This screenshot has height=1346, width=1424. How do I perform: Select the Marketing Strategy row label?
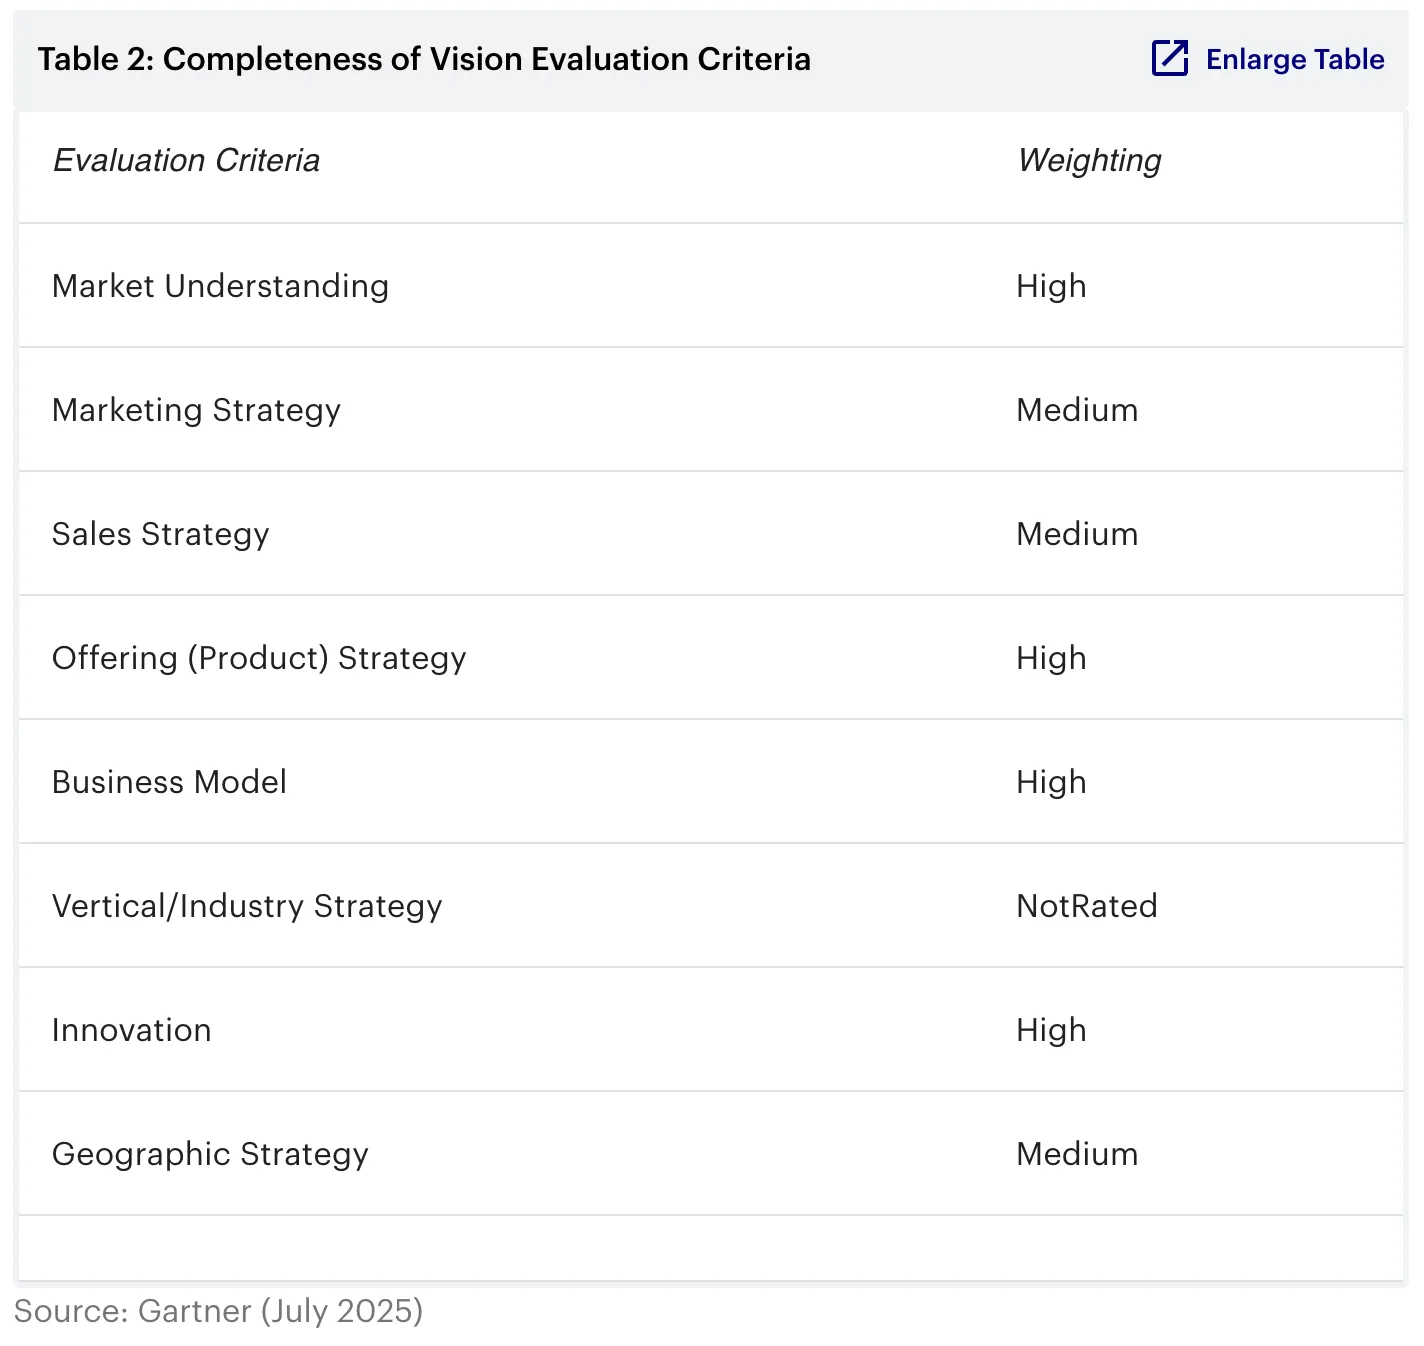tap(196, 410)
